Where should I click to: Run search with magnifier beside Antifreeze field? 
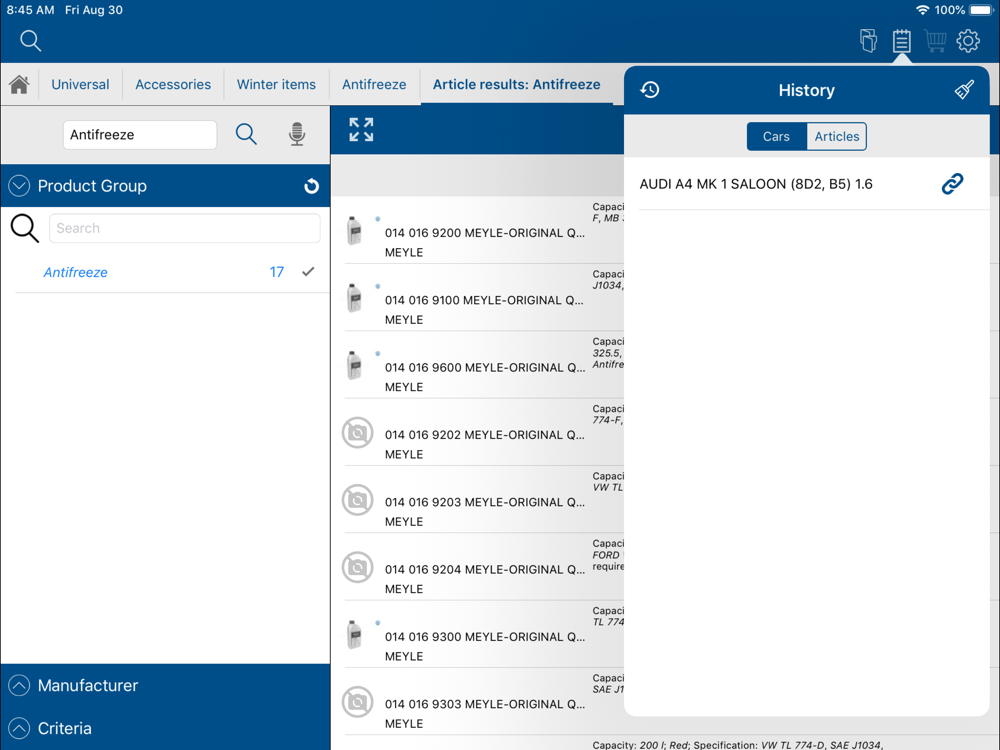click(246, 135)
